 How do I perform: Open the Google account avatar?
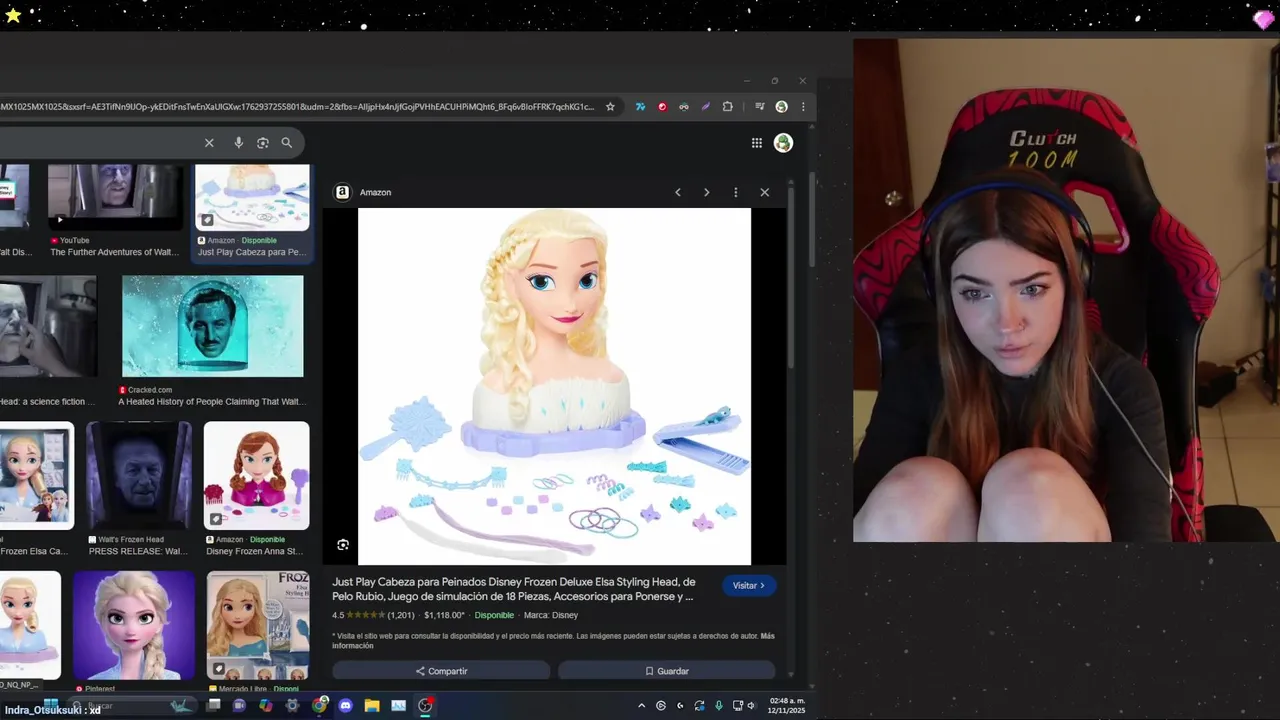pos(783,143)
